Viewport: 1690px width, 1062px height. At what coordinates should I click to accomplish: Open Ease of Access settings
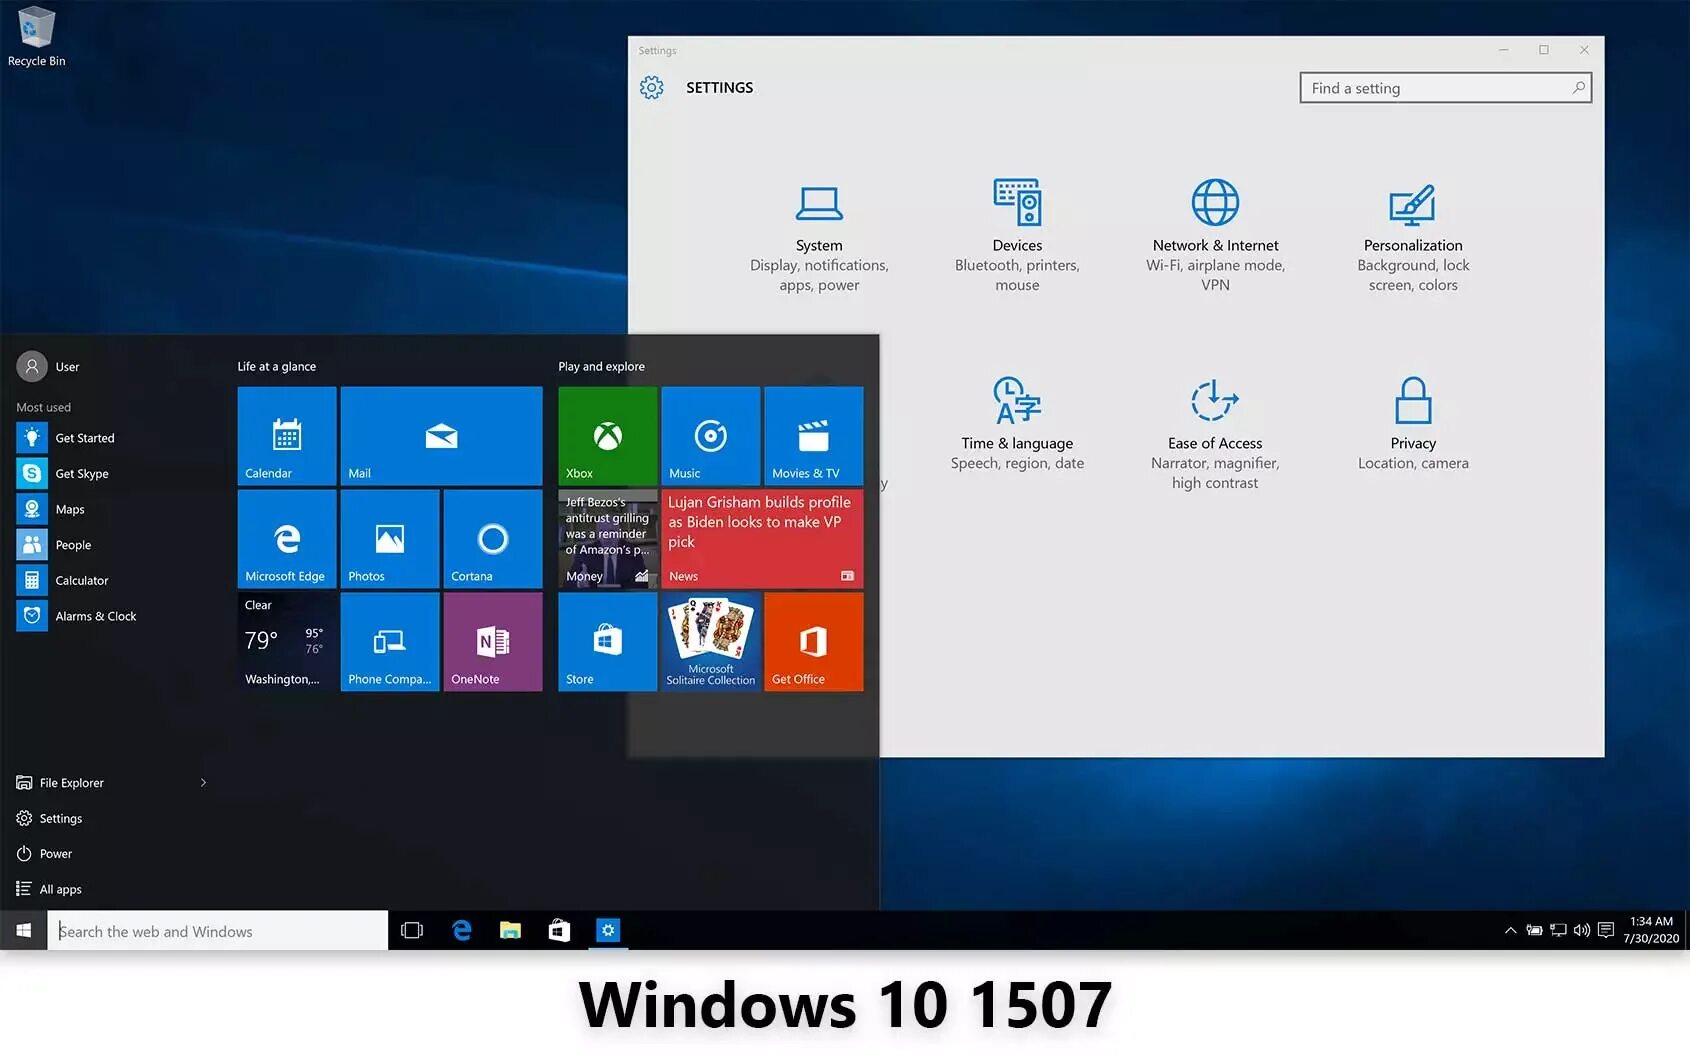point(1215,435)
